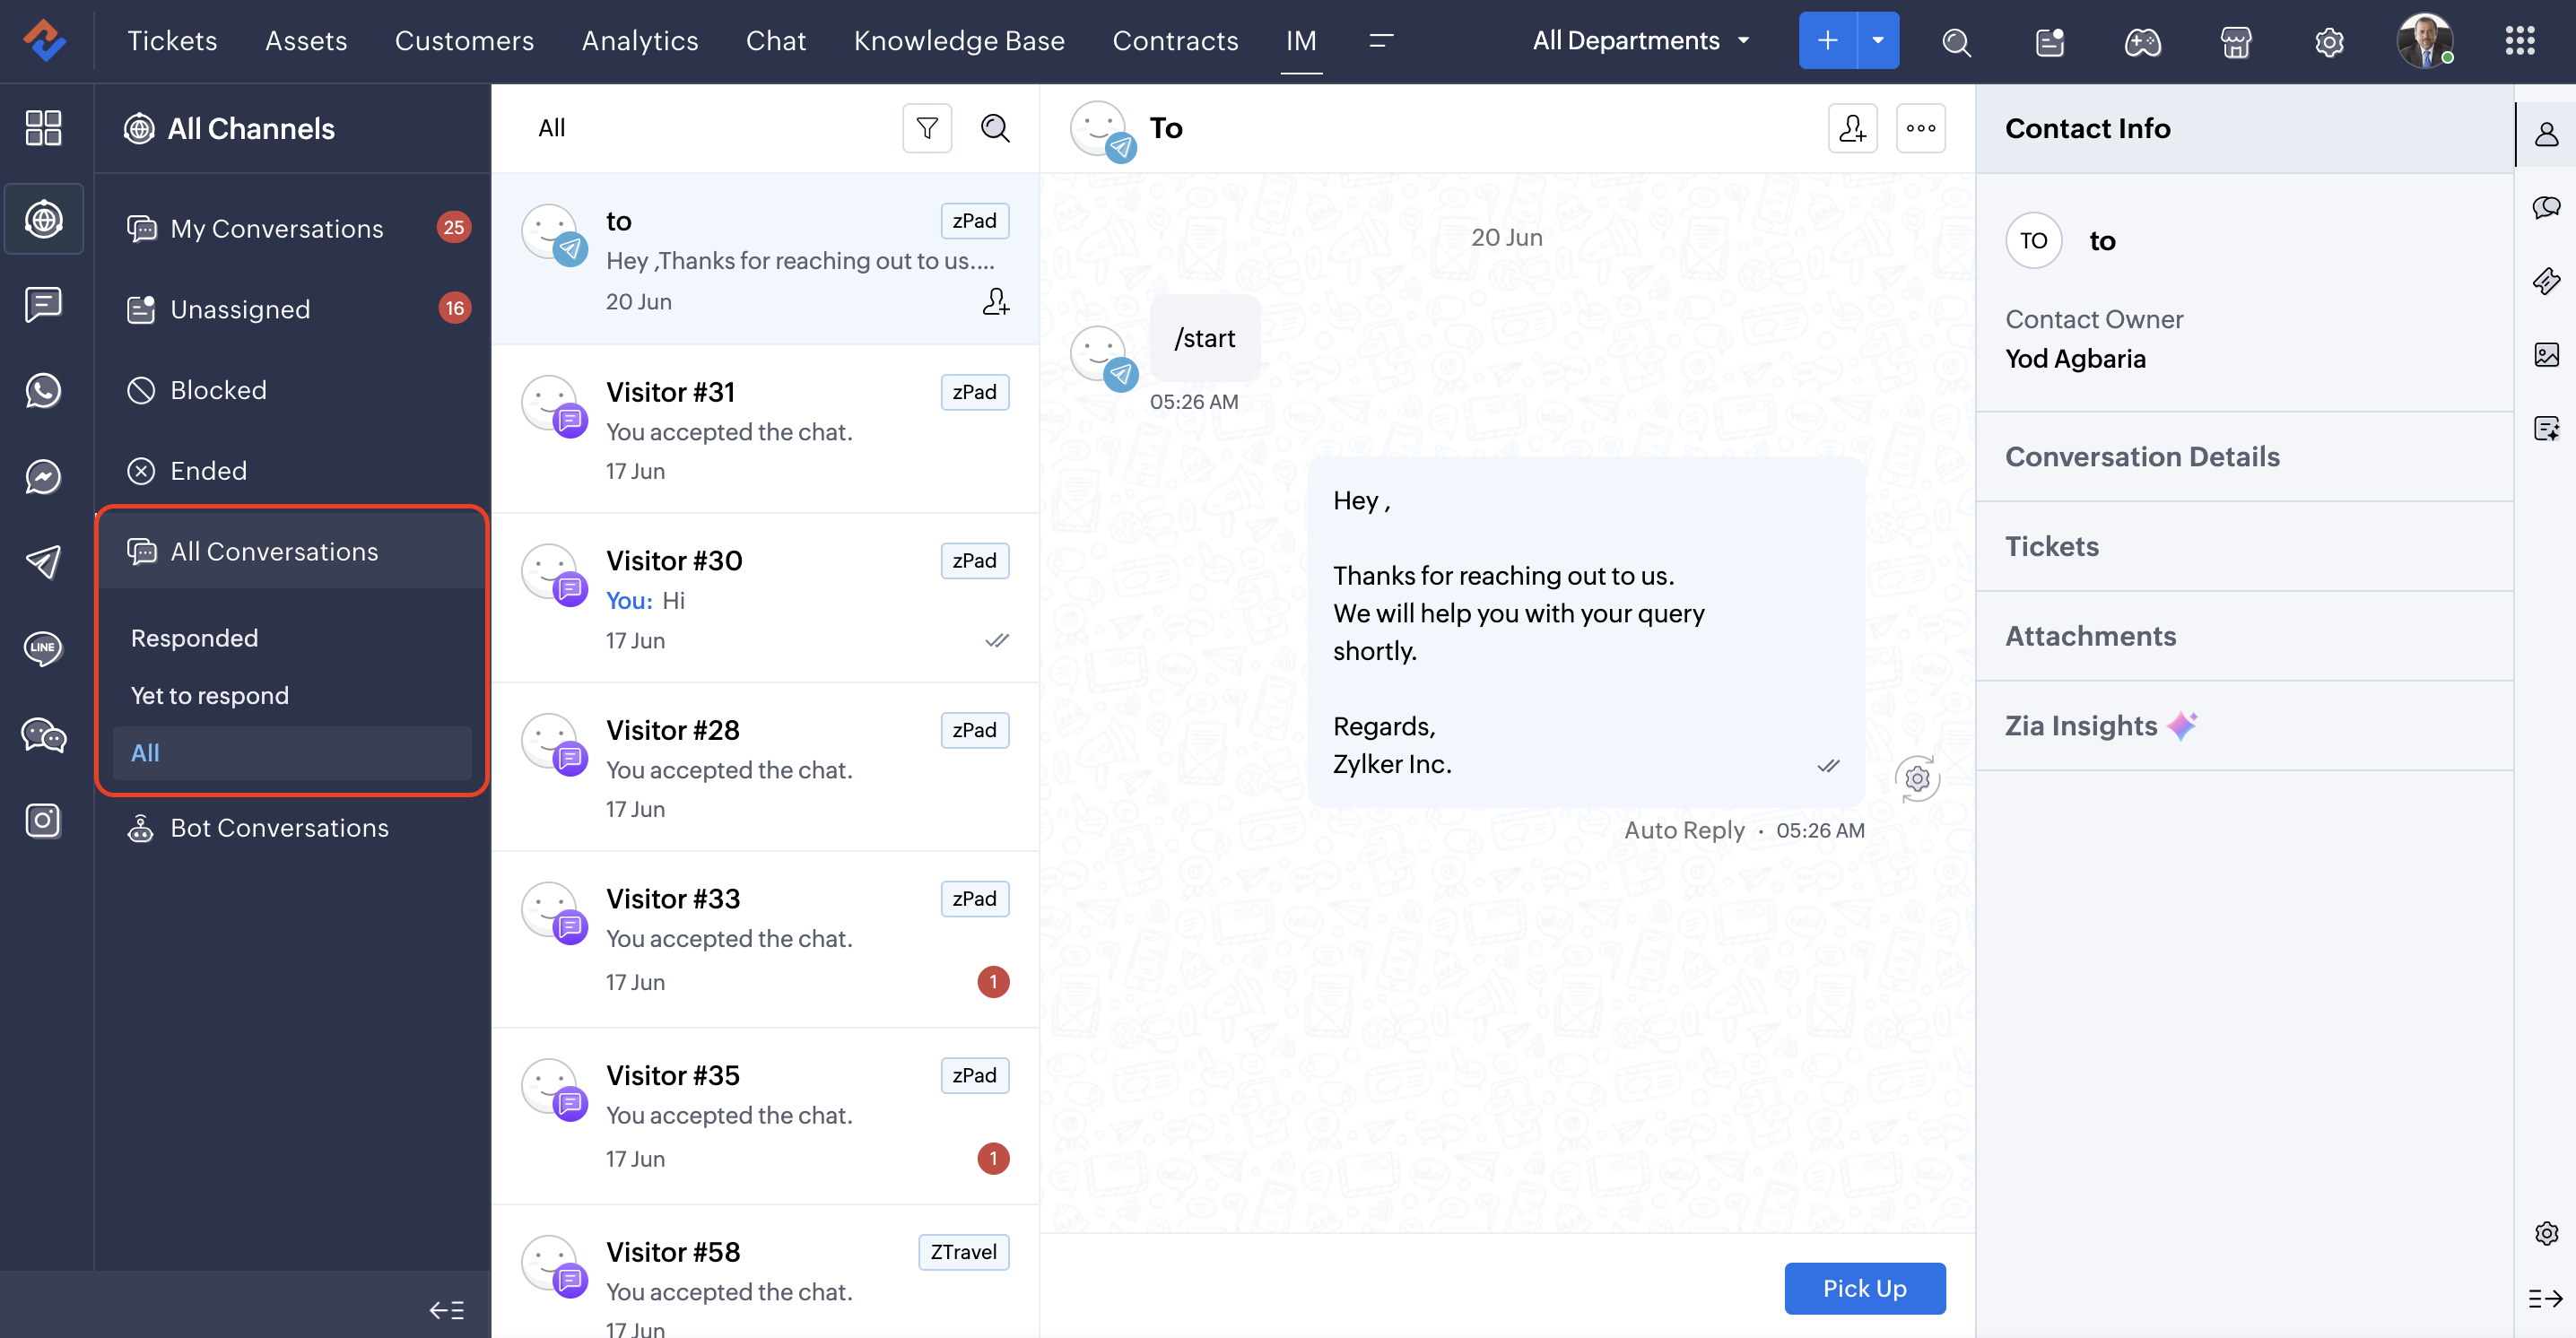This screenshot has width=2576, height=1338.
Task: Open the gamescope controller icon
Action: tap(2143, 42)
